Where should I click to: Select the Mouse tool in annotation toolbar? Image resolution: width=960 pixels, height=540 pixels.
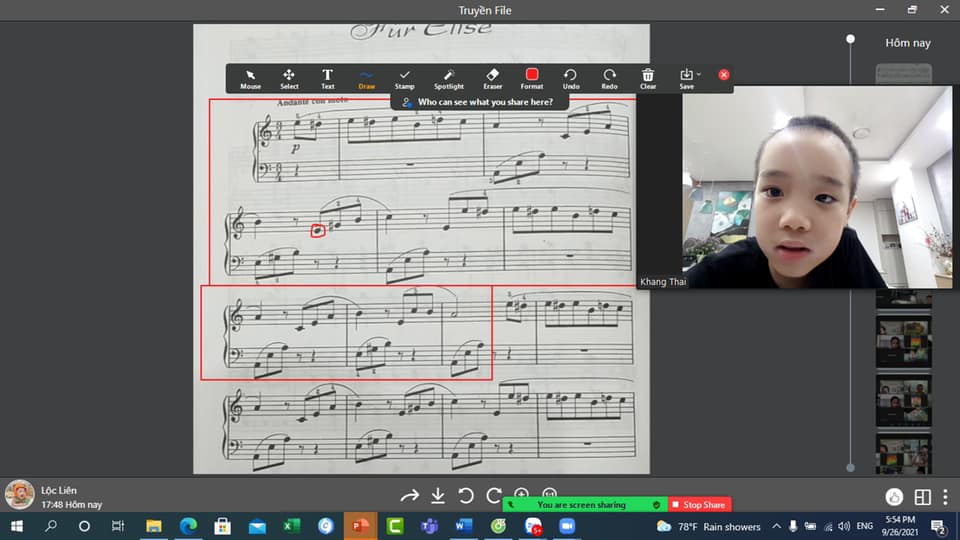click(x=250, y=78)
